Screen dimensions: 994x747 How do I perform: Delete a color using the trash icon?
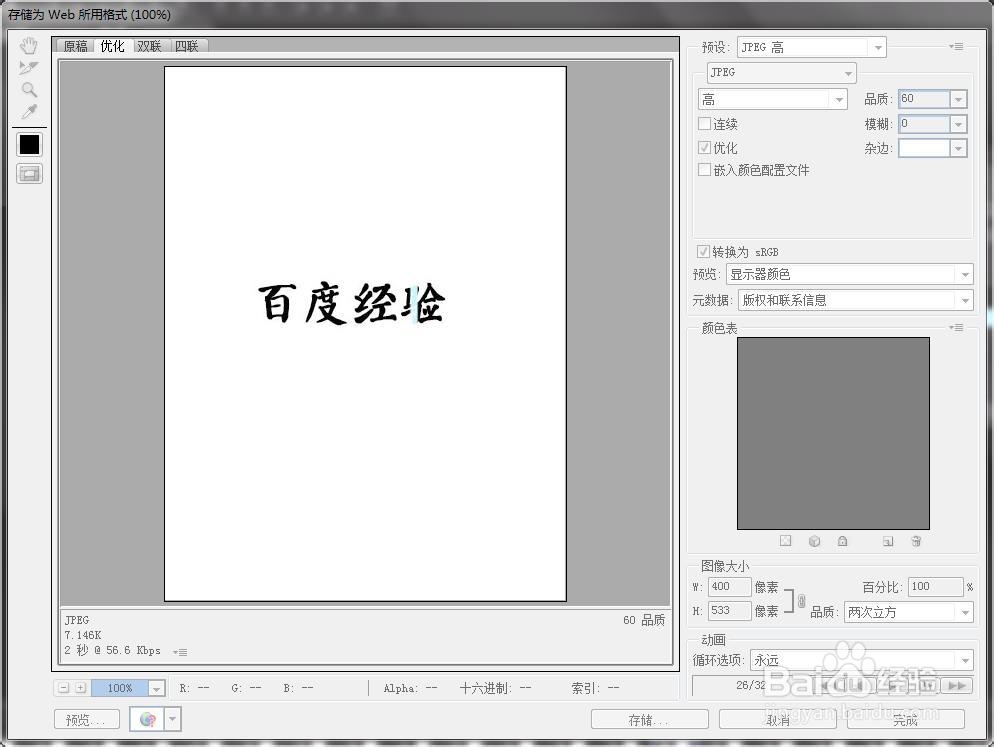(915, 540)
